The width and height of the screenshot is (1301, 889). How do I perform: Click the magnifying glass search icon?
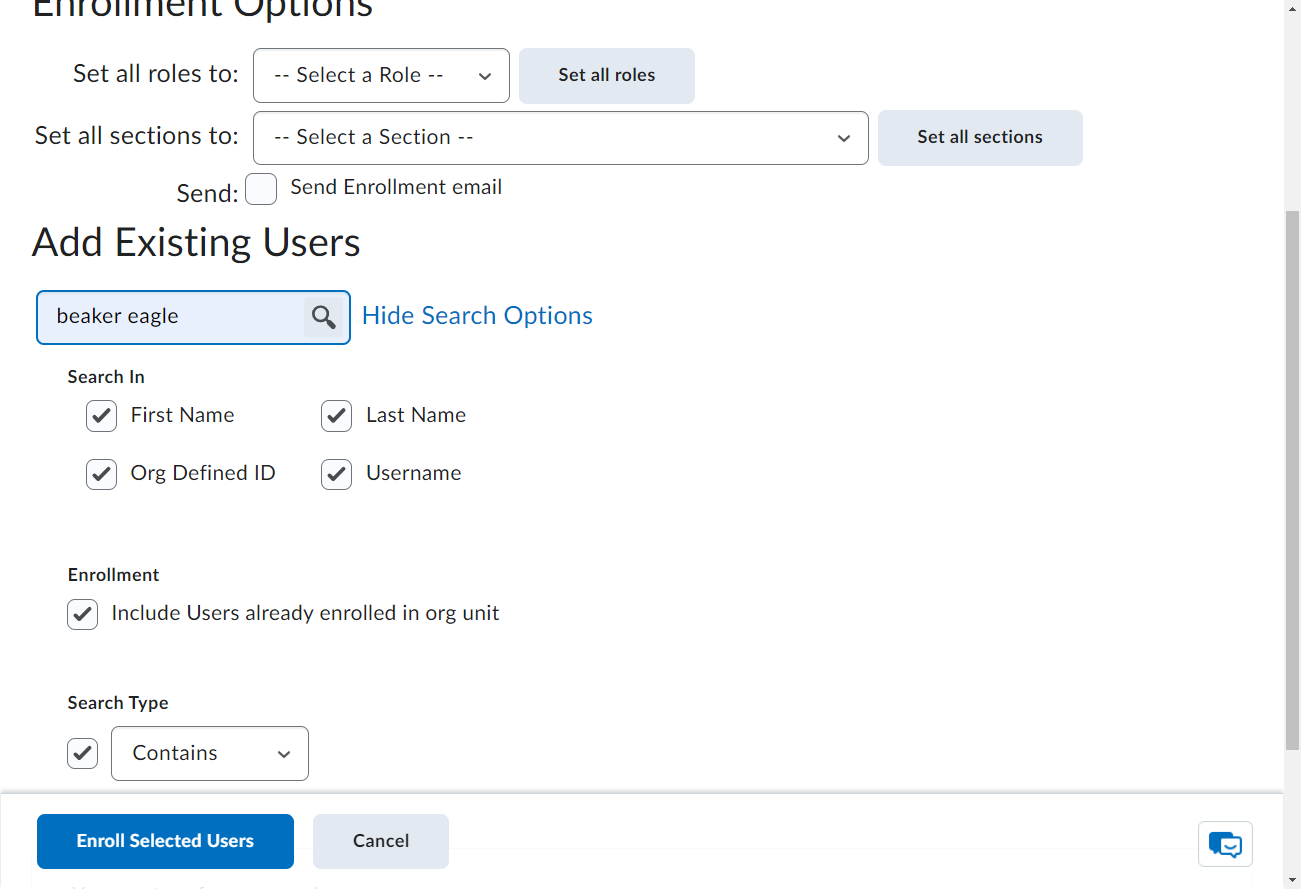[323, 317]
